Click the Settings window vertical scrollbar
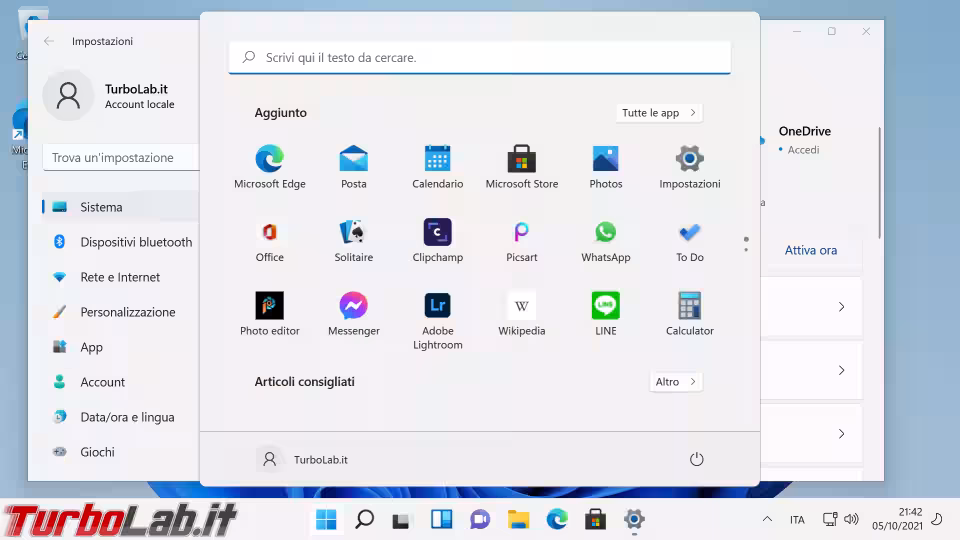Screen dimensions: 960x540 879,182
